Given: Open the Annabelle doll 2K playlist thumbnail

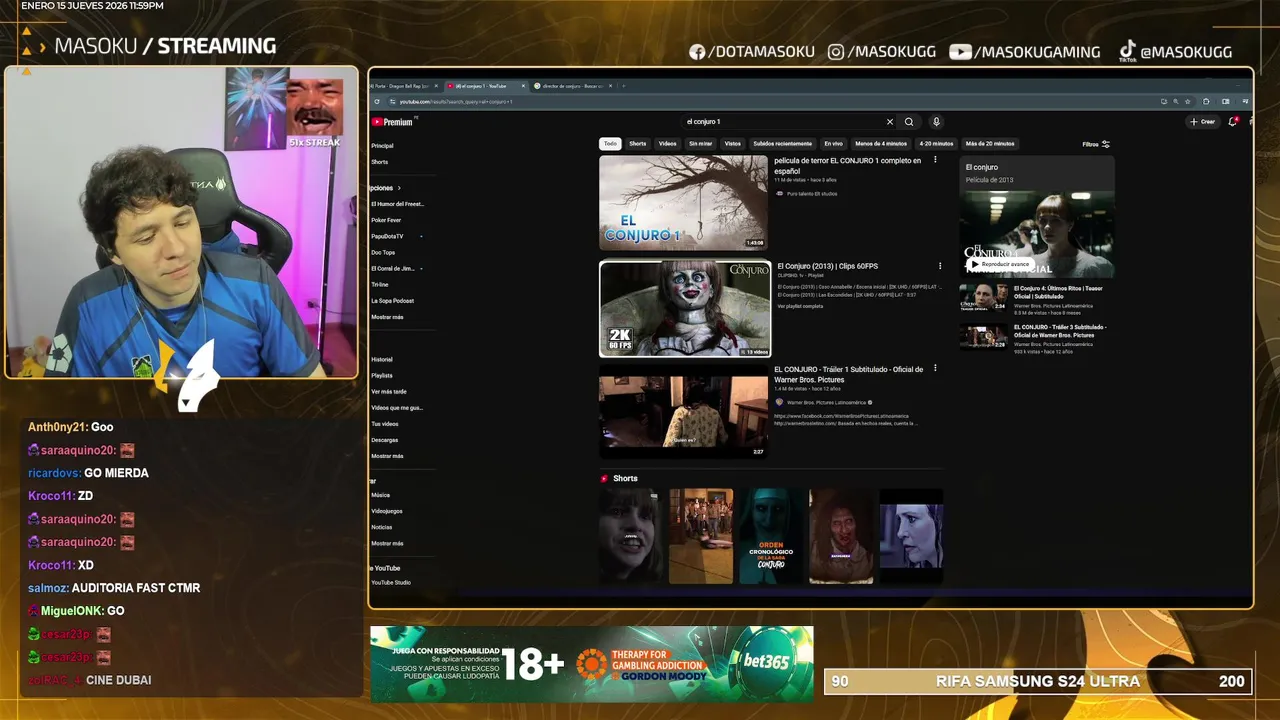Looking at the screenshot, I should point(685,309).
